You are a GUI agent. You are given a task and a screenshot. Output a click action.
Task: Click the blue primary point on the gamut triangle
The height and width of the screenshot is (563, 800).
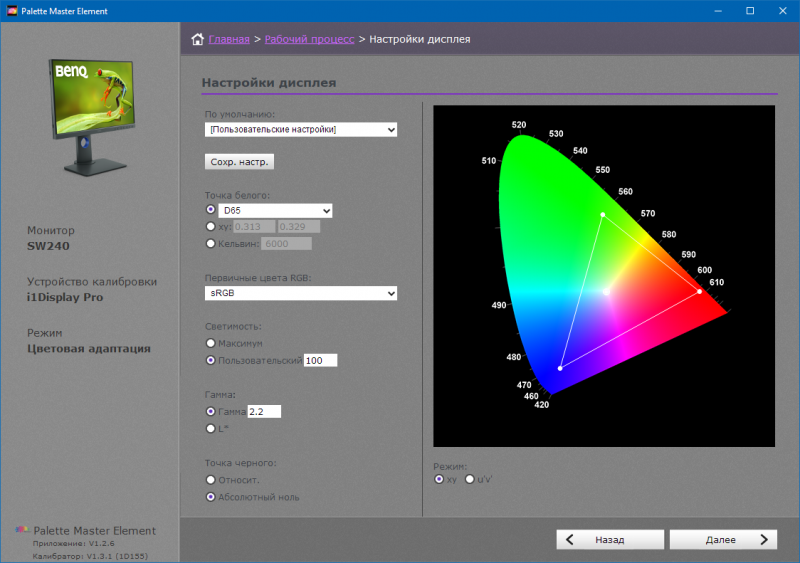[x=560, y=368]
